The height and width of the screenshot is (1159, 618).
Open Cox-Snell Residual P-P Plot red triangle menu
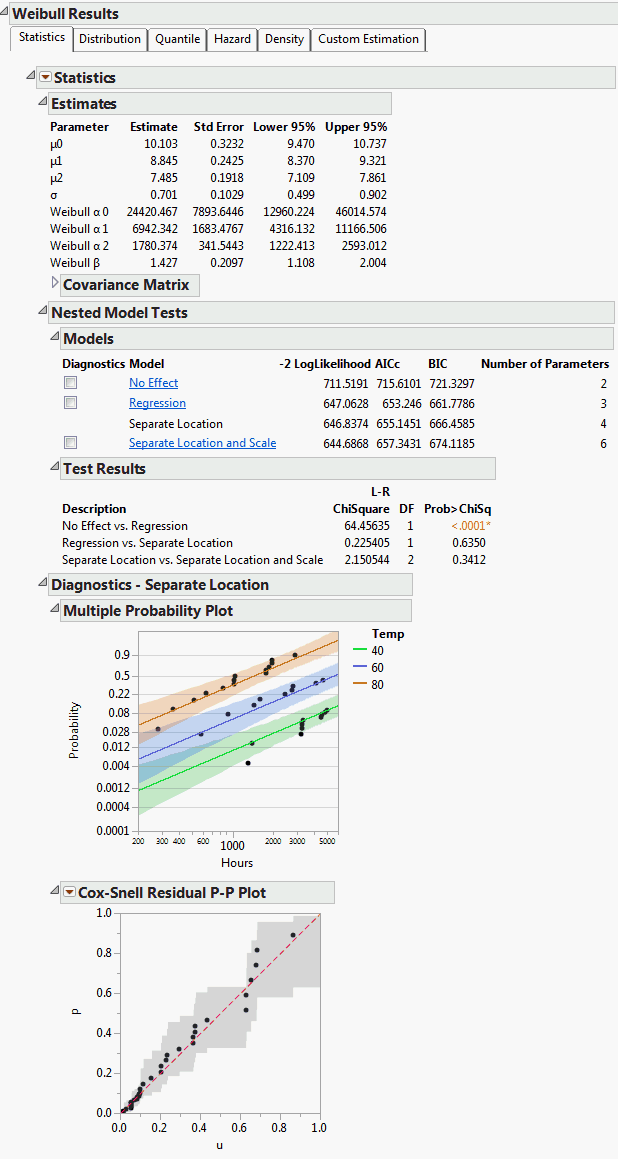69,892
